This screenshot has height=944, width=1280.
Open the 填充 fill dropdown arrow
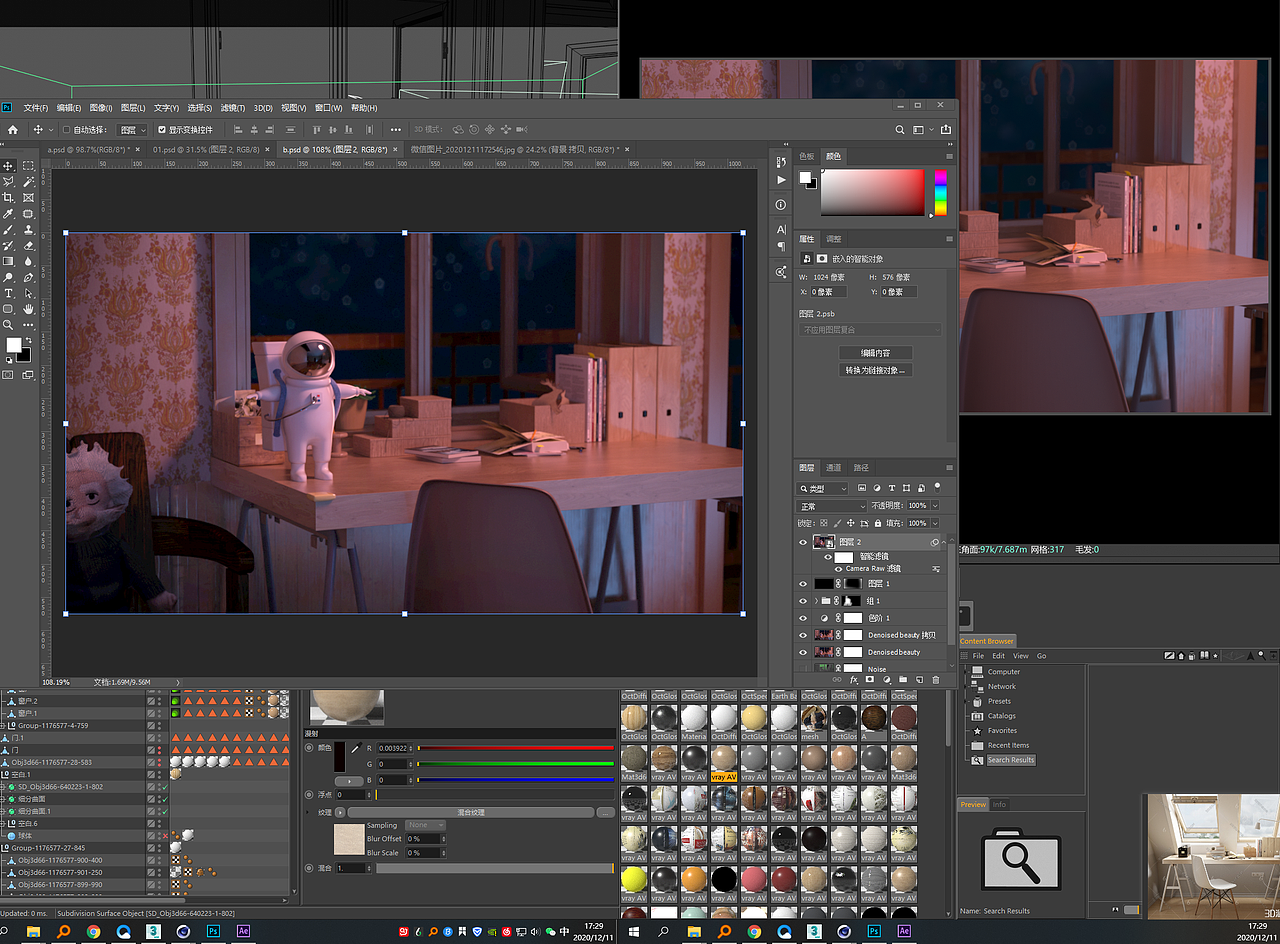935,523
